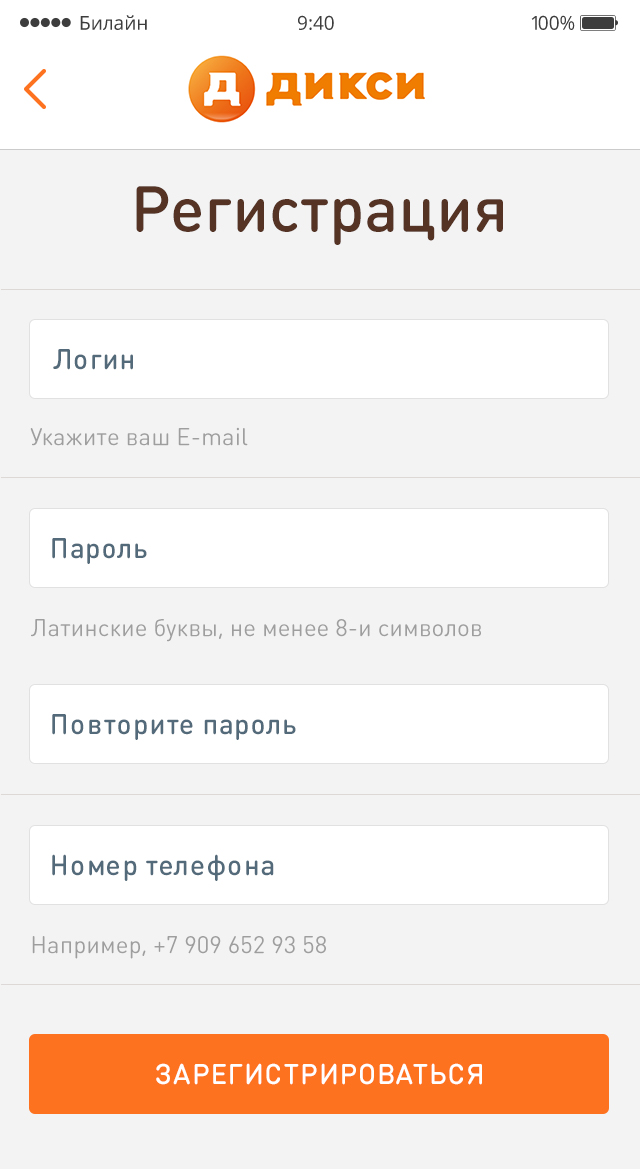Click the example phone number hint
Screen dimensions: 640x1169
[179, 945]
